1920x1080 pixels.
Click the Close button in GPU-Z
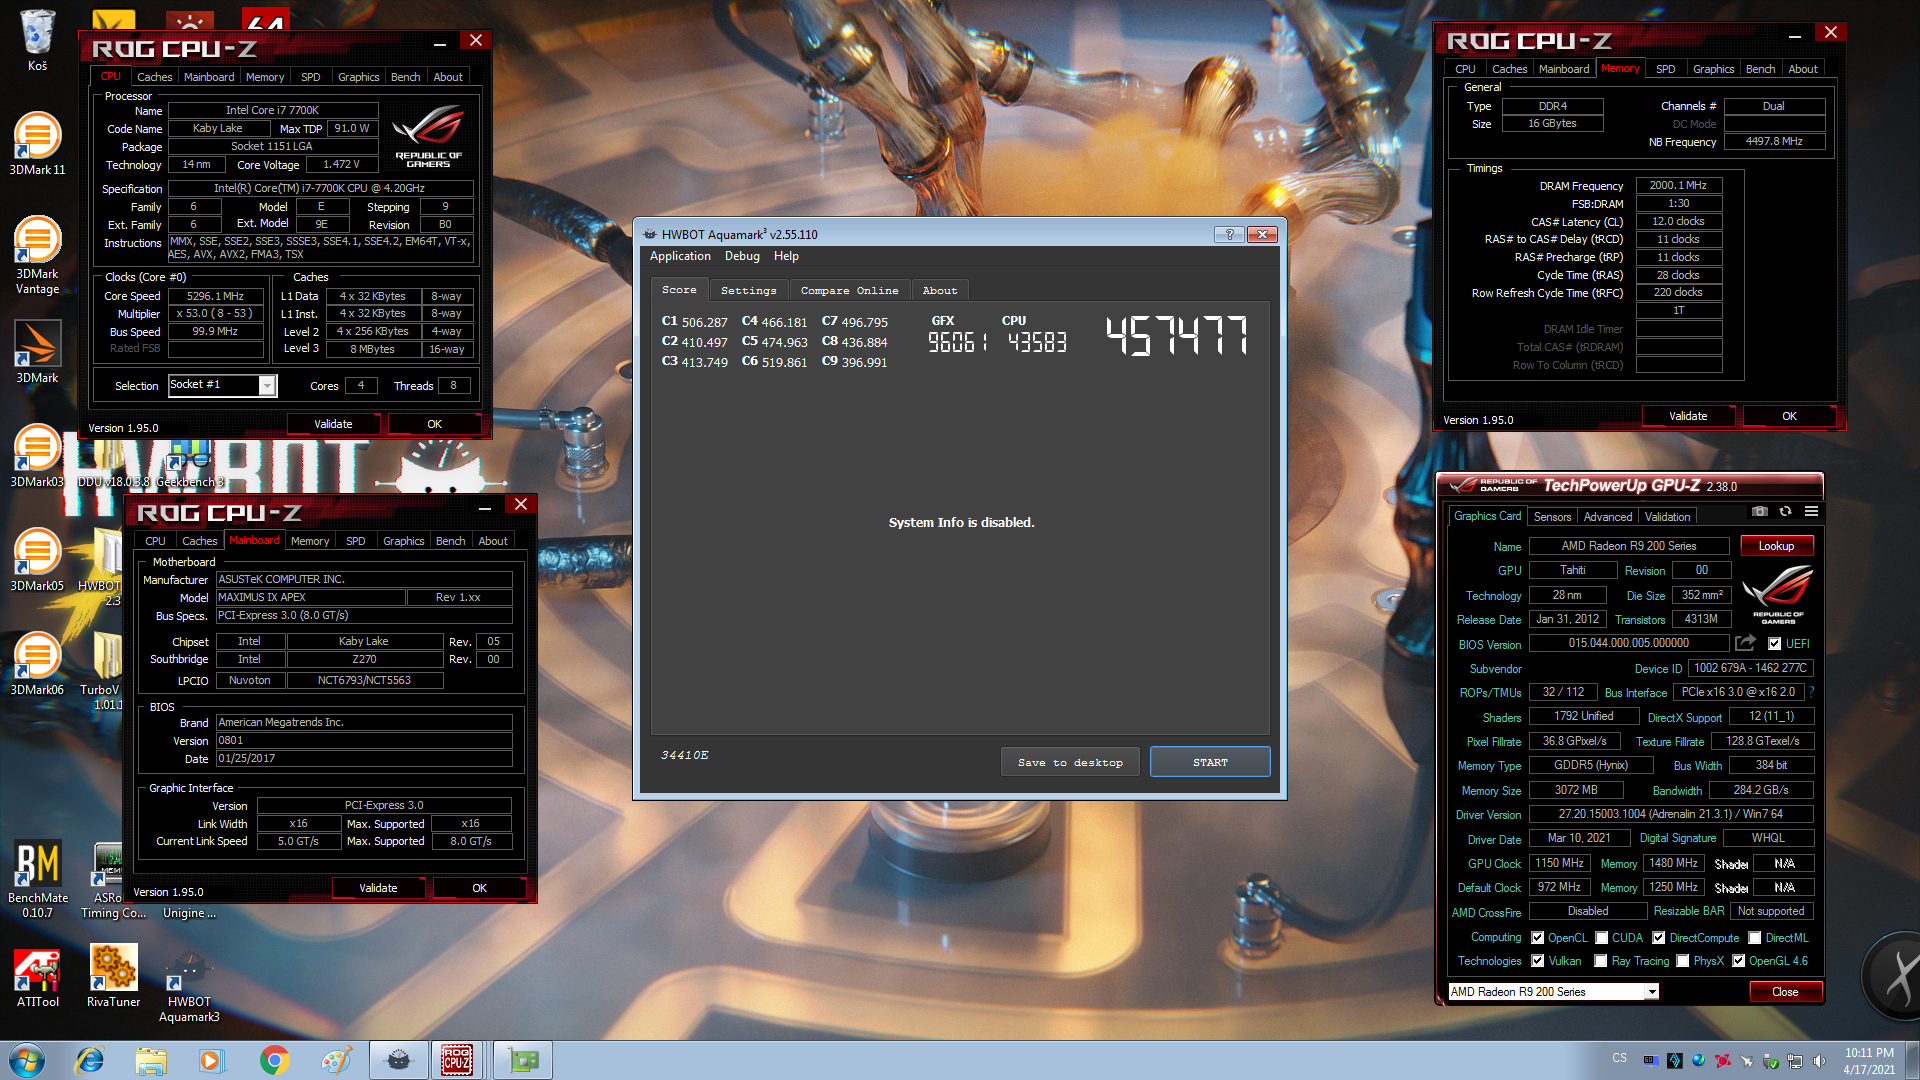tap(1785, 992)
